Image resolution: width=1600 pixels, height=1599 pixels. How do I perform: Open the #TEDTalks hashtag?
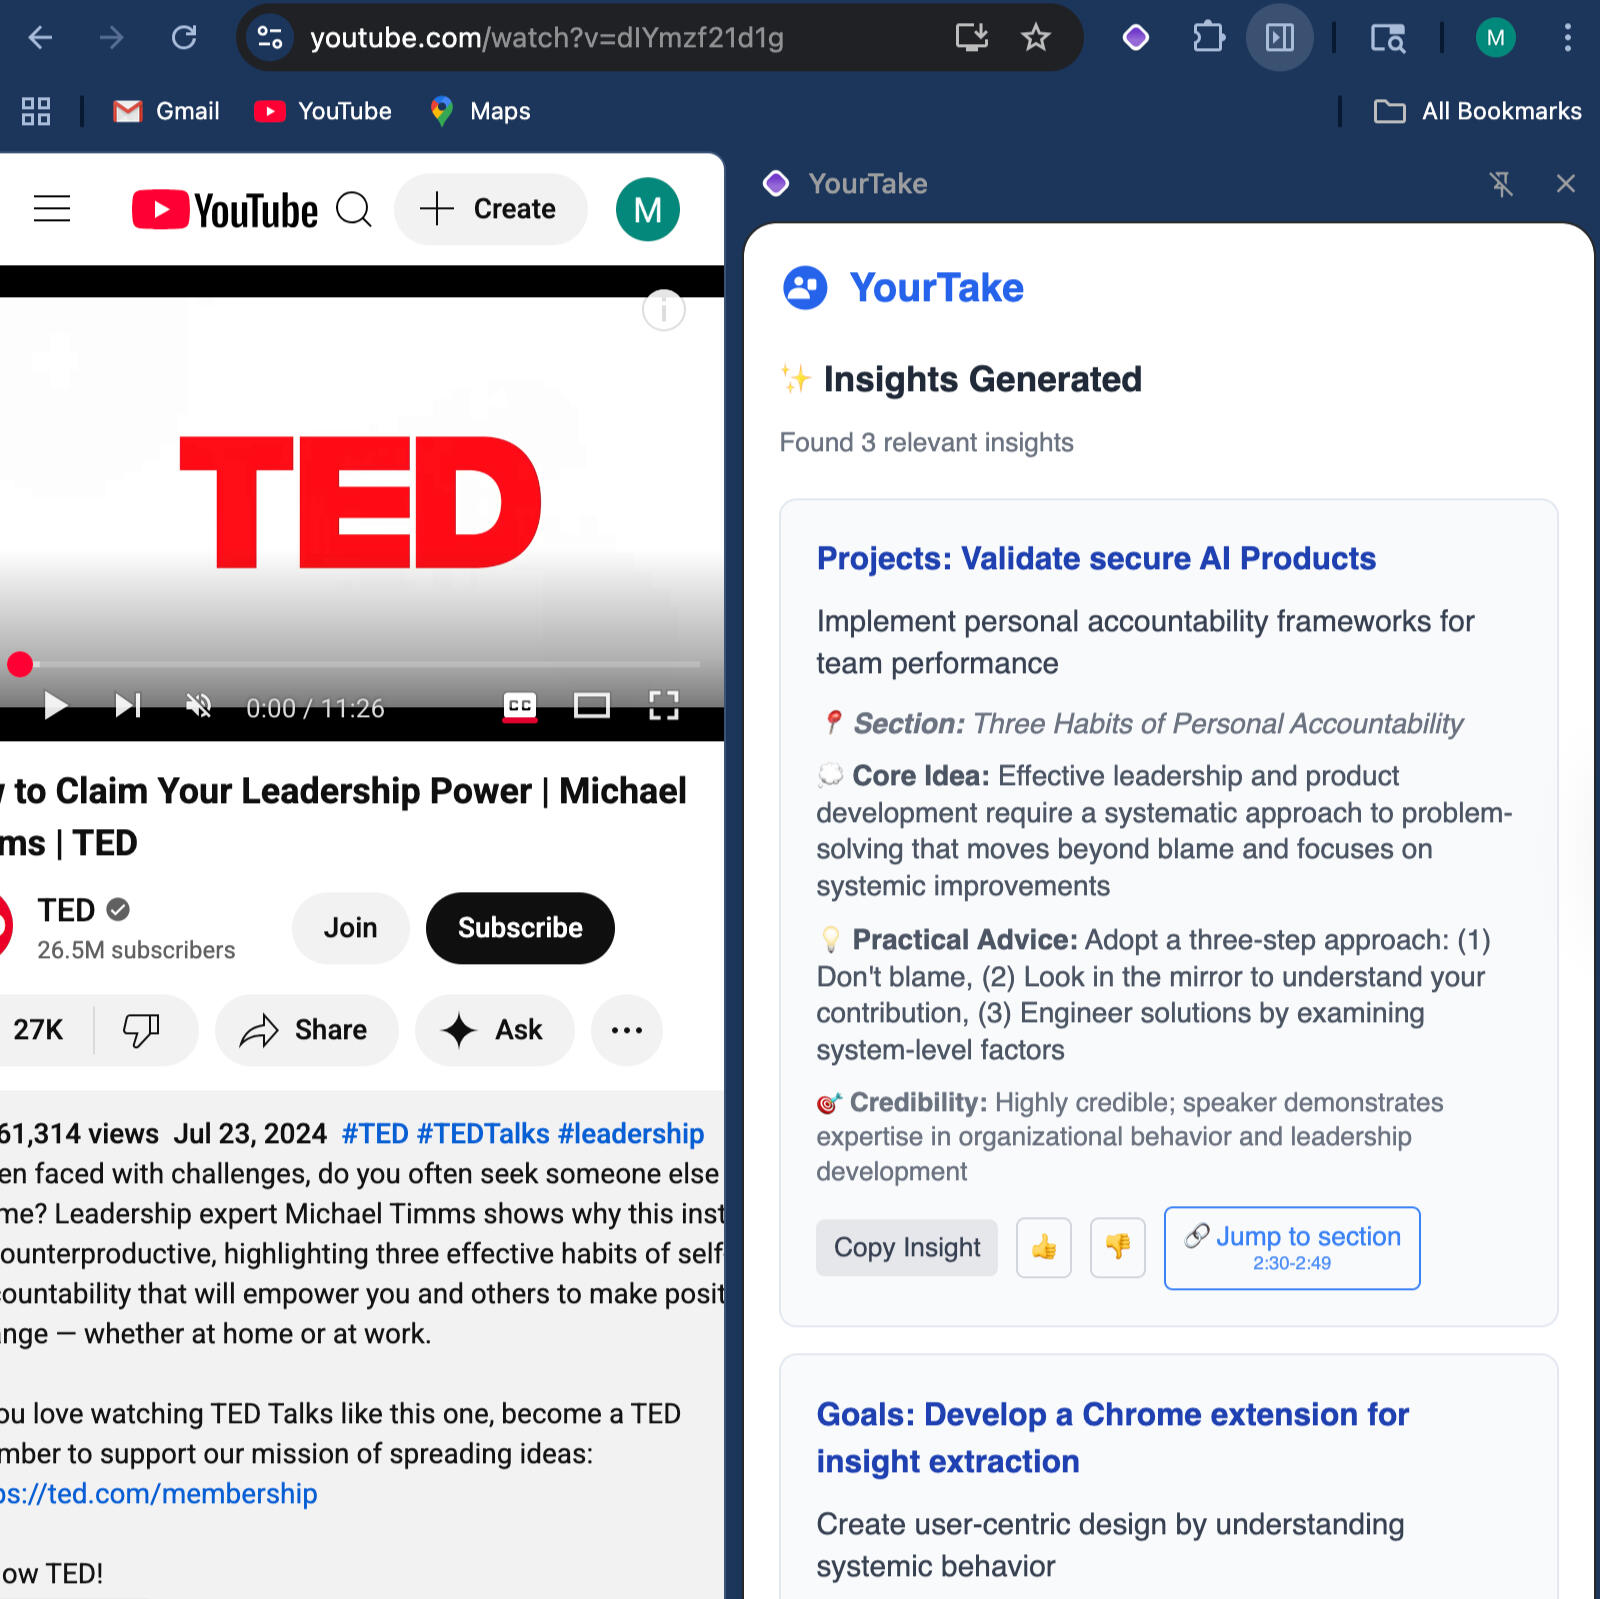coord(483,1133)
